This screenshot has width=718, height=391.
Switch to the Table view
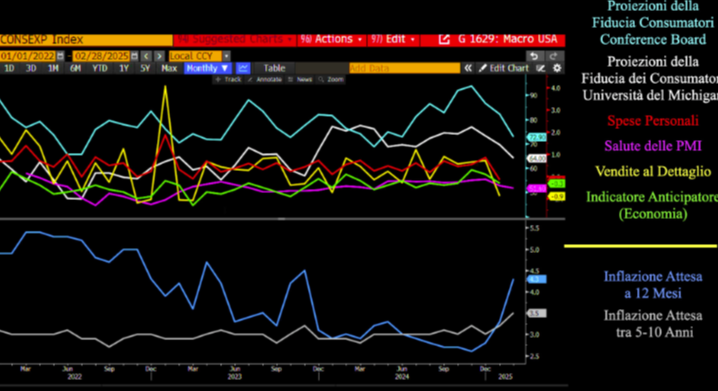click(x=274, y=68)
